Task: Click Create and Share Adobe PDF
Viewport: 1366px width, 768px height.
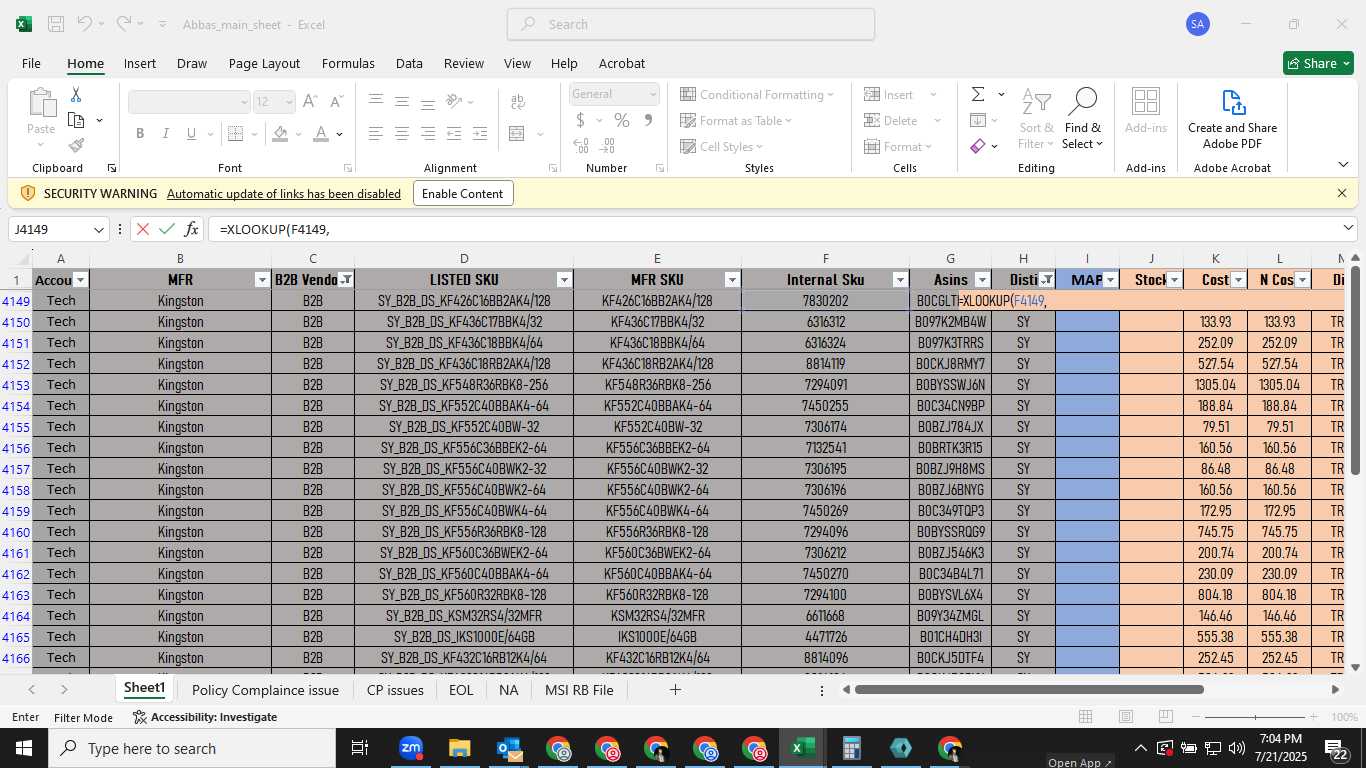Action: pos(1232,119)
